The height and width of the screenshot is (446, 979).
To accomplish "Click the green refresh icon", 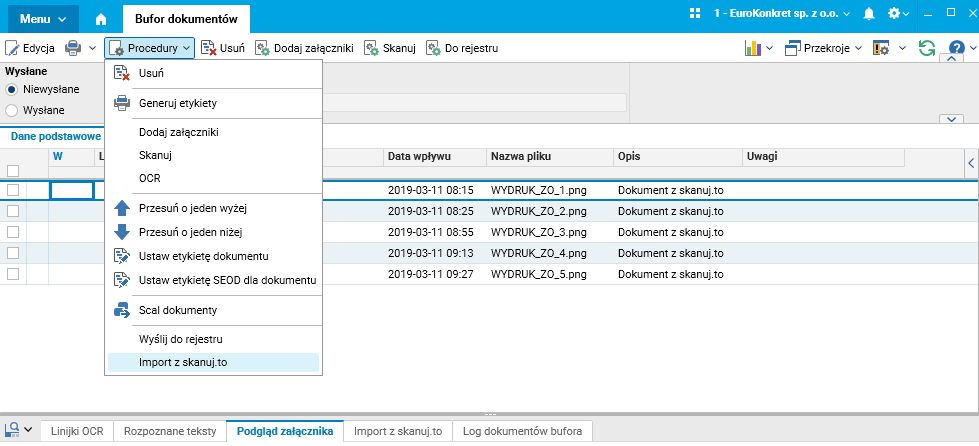I will click(927, 48).
